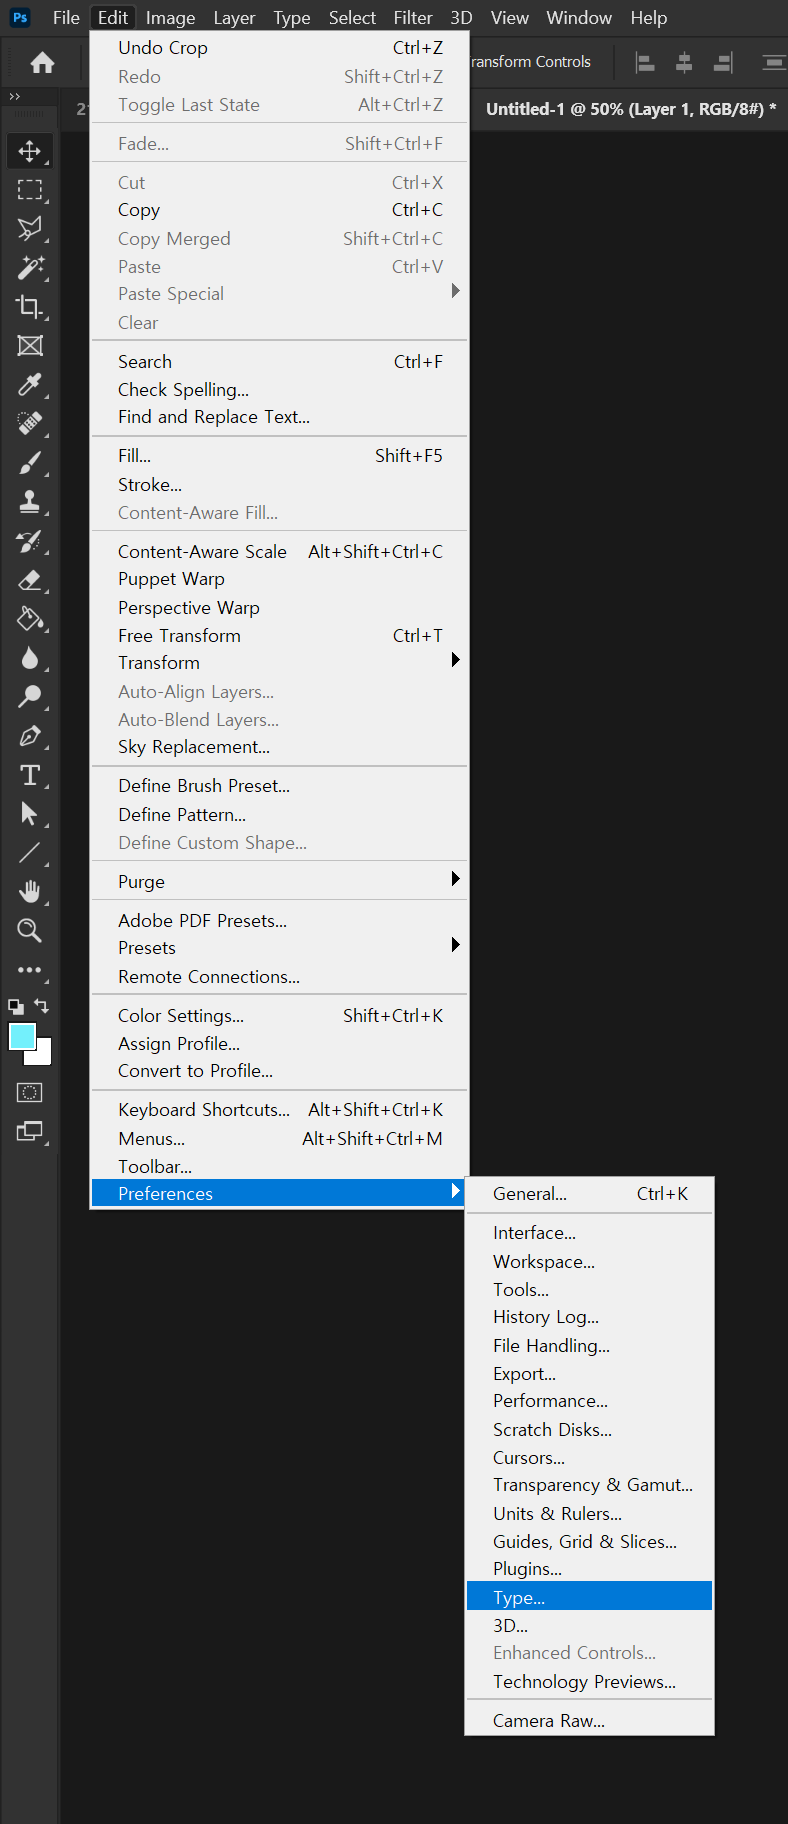Click the align horizontal centers icon
Image resolution: width=788 pixels, height=1824 pixels.
coord(684,63)
